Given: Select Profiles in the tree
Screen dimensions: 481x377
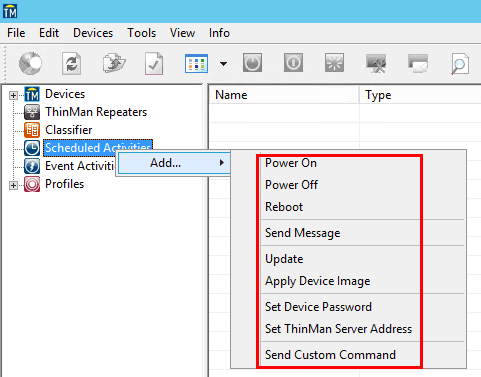Looking at the screenshot, I should coord(64,184).
